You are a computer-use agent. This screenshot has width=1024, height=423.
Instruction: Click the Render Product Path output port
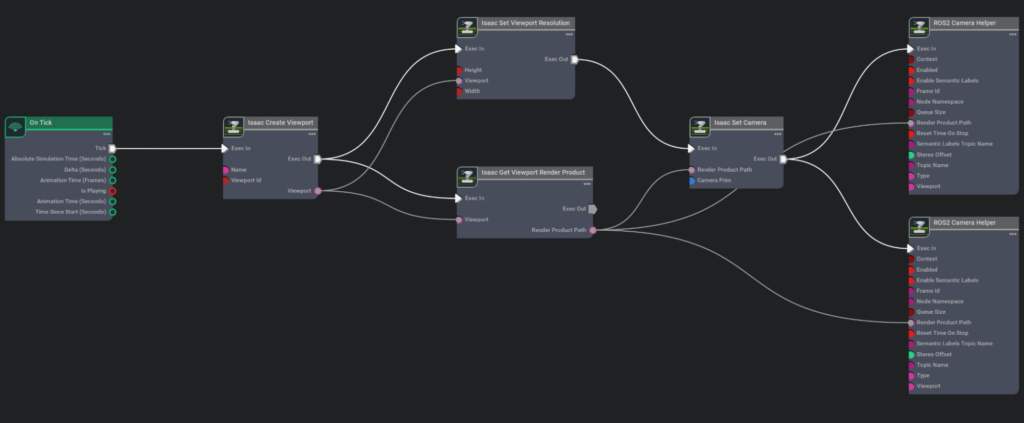(593, 230)
